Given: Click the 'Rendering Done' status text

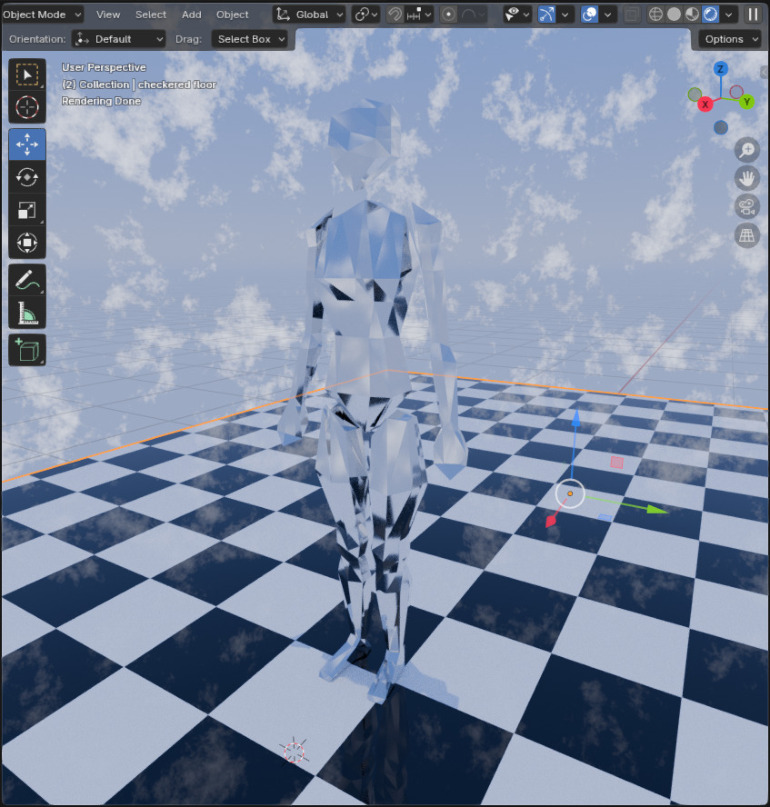Looking at the screenshot, I should tap(101, 101).
